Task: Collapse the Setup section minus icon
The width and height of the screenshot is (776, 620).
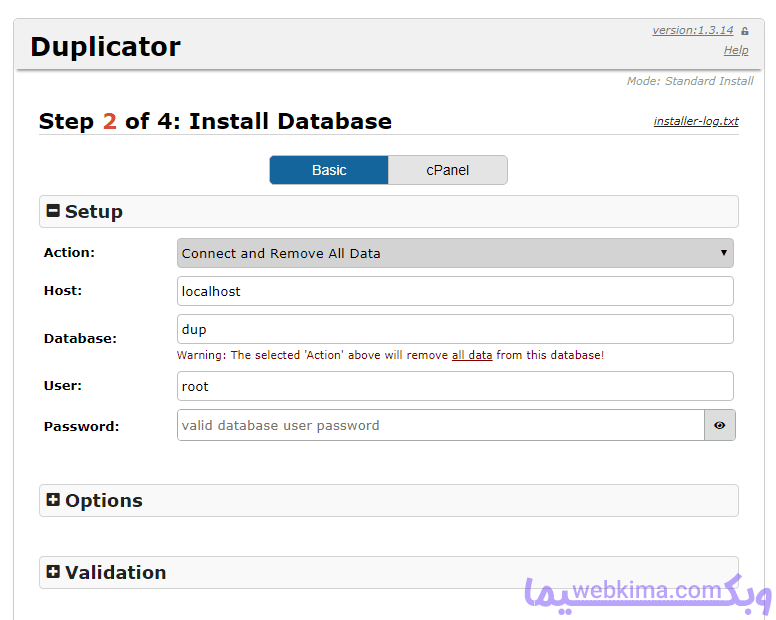Action: (53, 211)
